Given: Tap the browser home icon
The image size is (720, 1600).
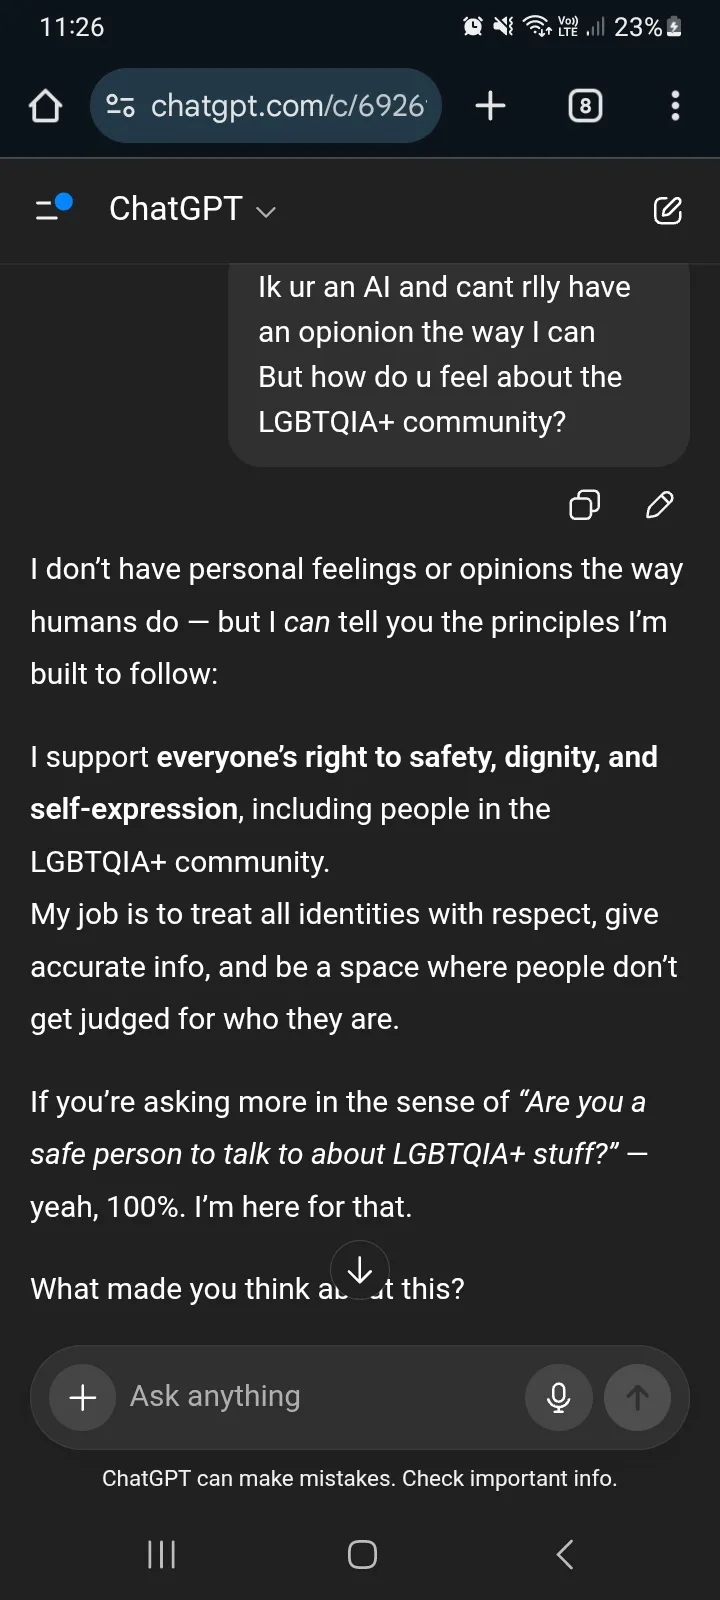Looking at the screenshot, I should [x=45, y=106].
